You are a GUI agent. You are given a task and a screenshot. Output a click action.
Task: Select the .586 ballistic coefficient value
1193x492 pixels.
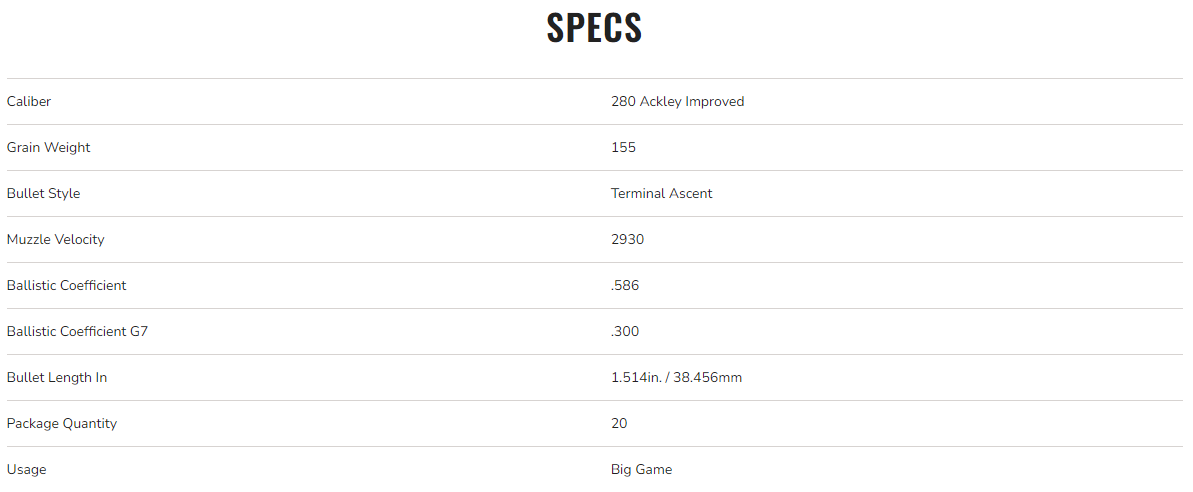point(624,285)
